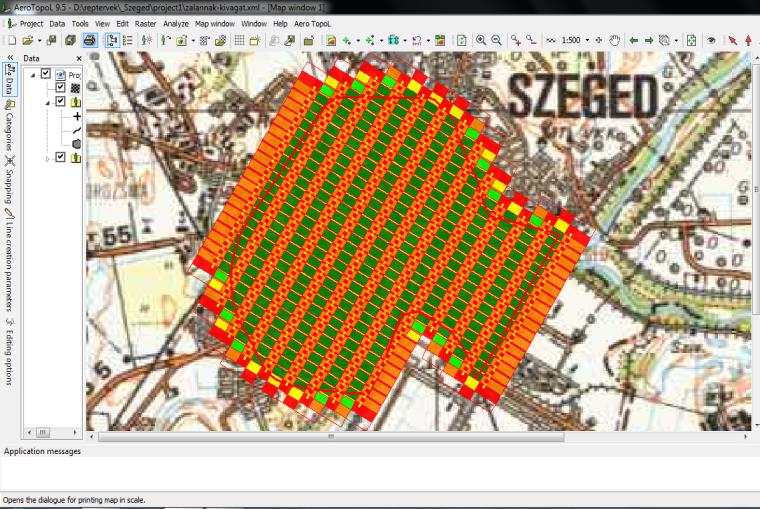Uncheck the first vector layer group checkbox

click(x=60, y=102)
